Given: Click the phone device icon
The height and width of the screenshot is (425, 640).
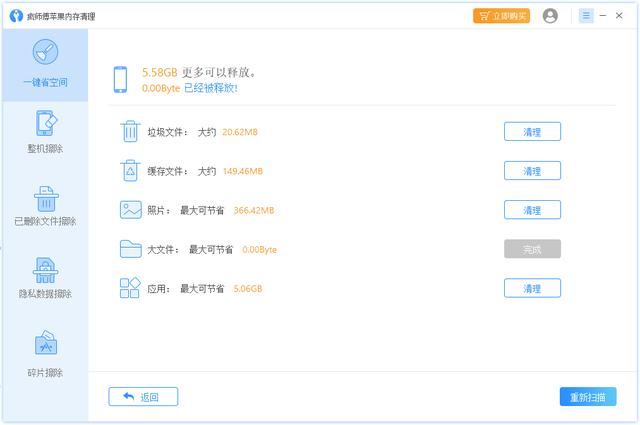Looking at the screenshot, I should click(120, 80).
